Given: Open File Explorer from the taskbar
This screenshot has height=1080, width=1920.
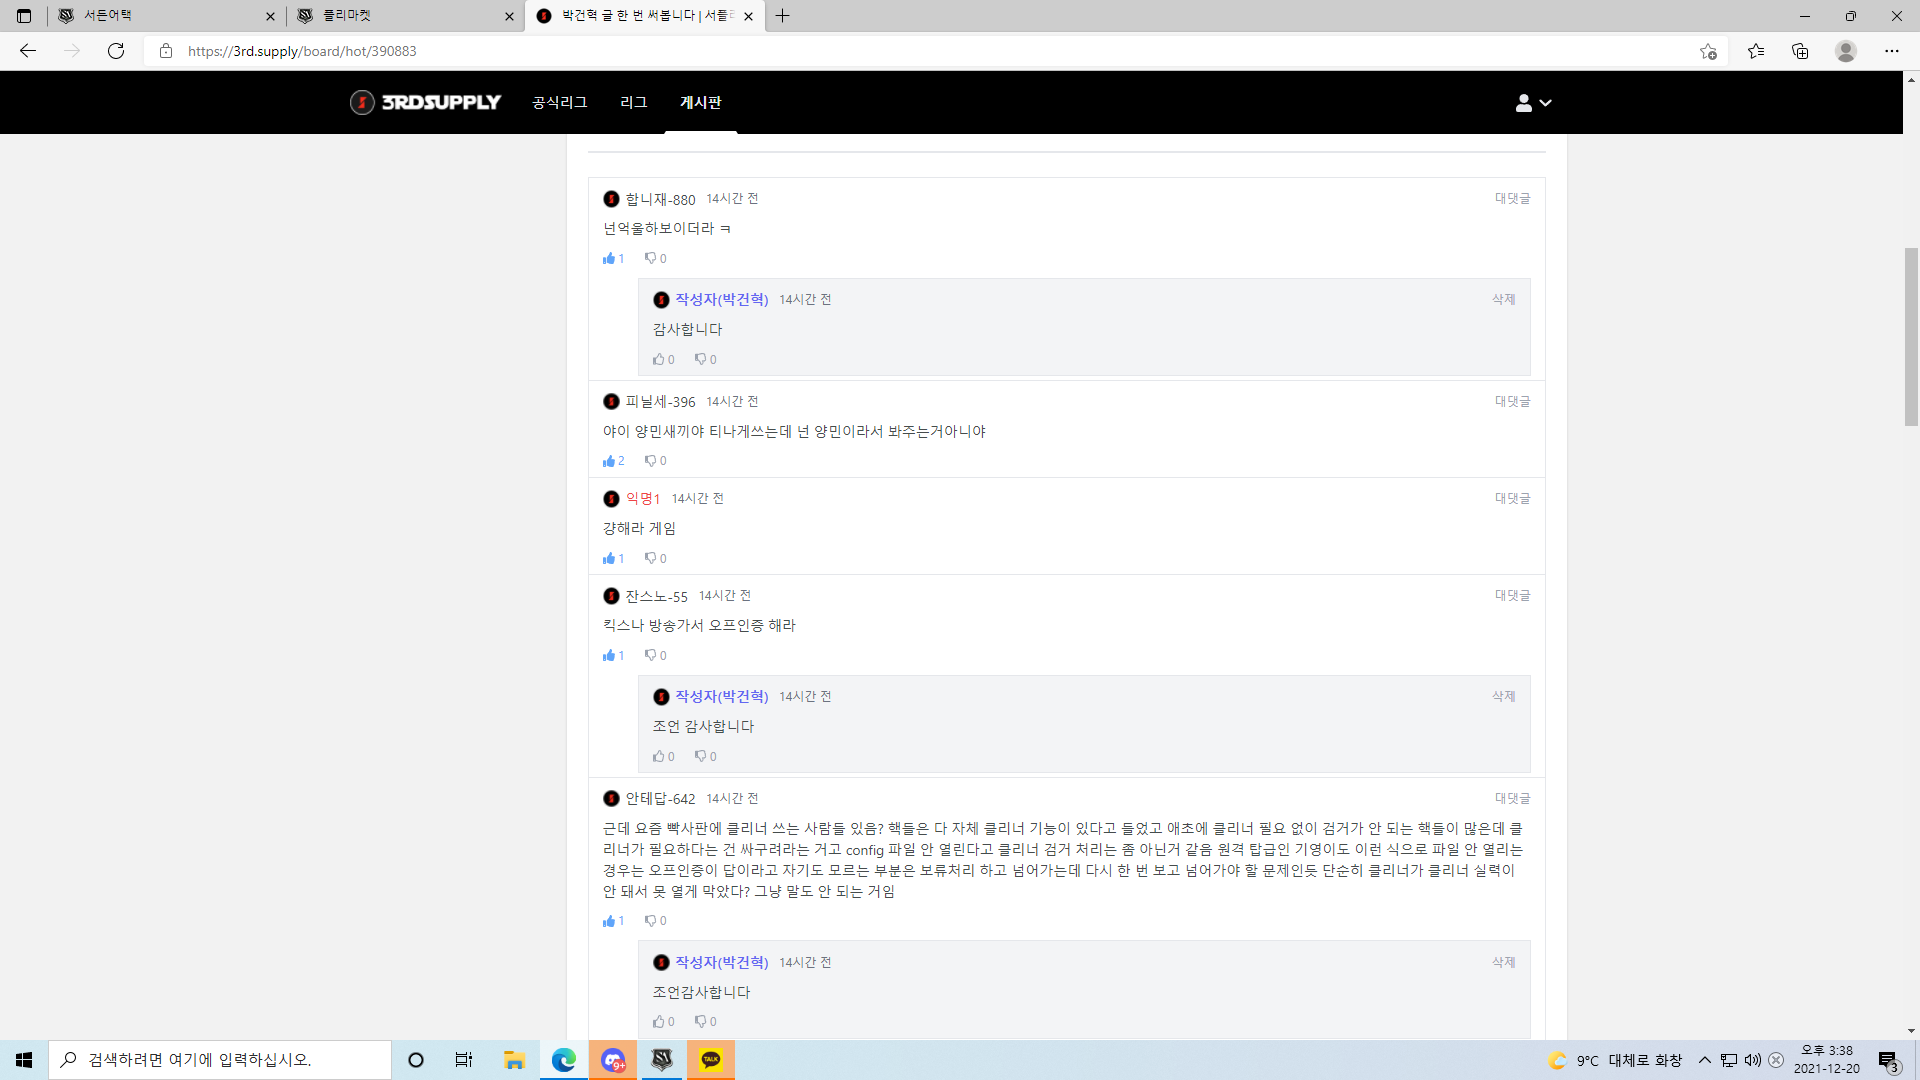Looking at the screenshot, I should pyautogui.click(x=514, y=1060).
